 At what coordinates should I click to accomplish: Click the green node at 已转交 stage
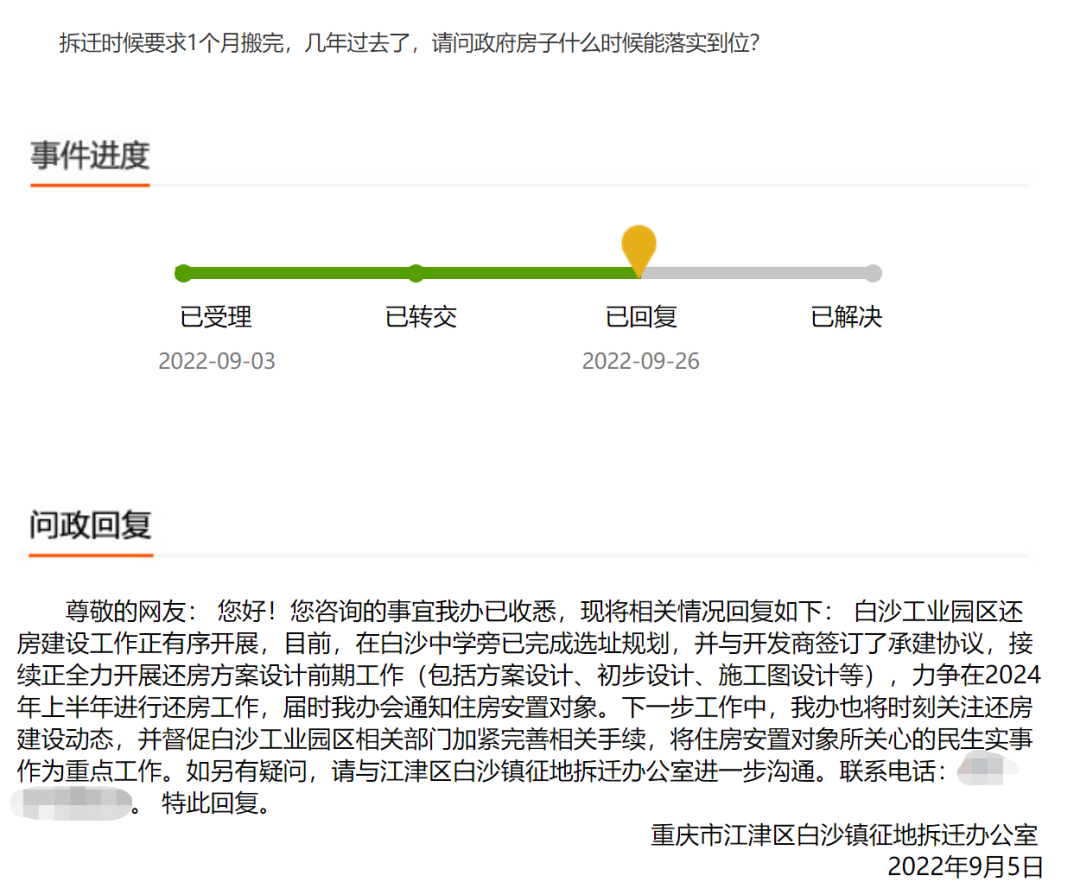[x=416, y=272]
